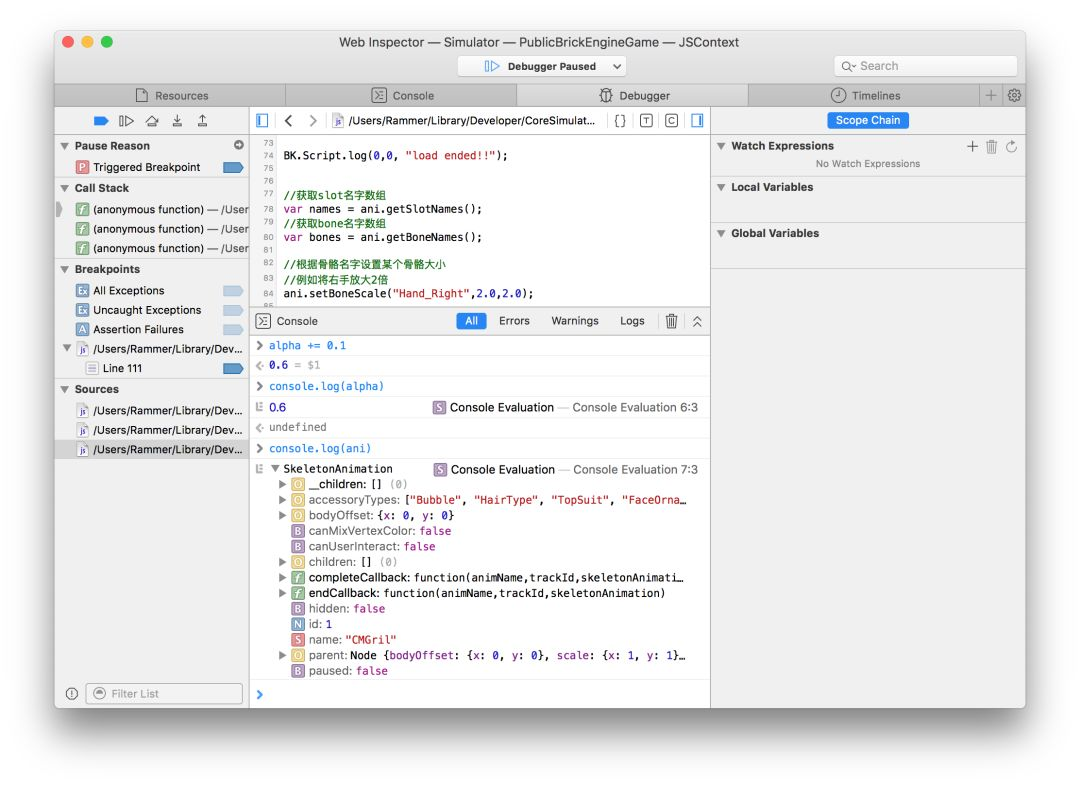Switch to the Resources tab
1080x786 pixels.
(170, 96)
